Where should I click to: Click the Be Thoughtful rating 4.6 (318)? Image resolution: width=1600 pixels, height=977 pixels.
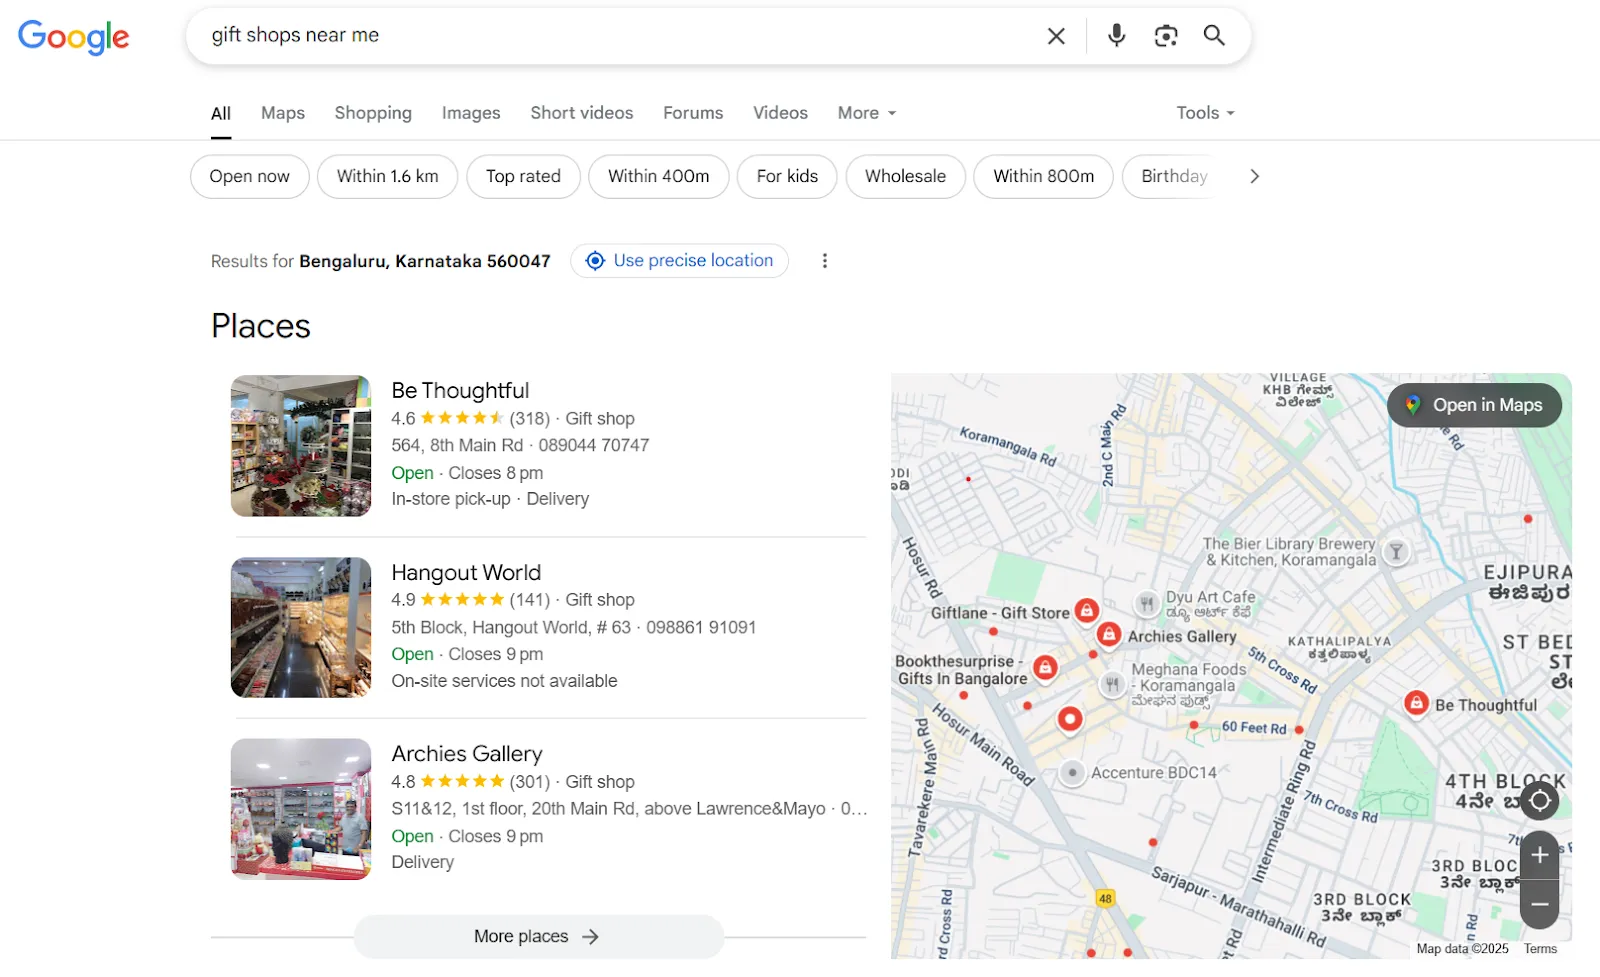(x=470, y=419)
